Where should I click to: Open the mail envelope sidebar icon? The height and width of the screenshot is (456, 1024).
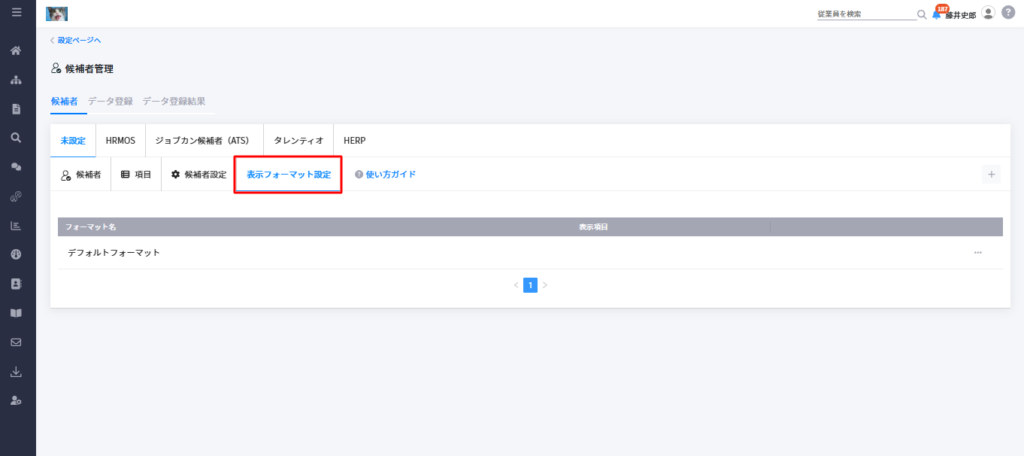pos(17,342)
